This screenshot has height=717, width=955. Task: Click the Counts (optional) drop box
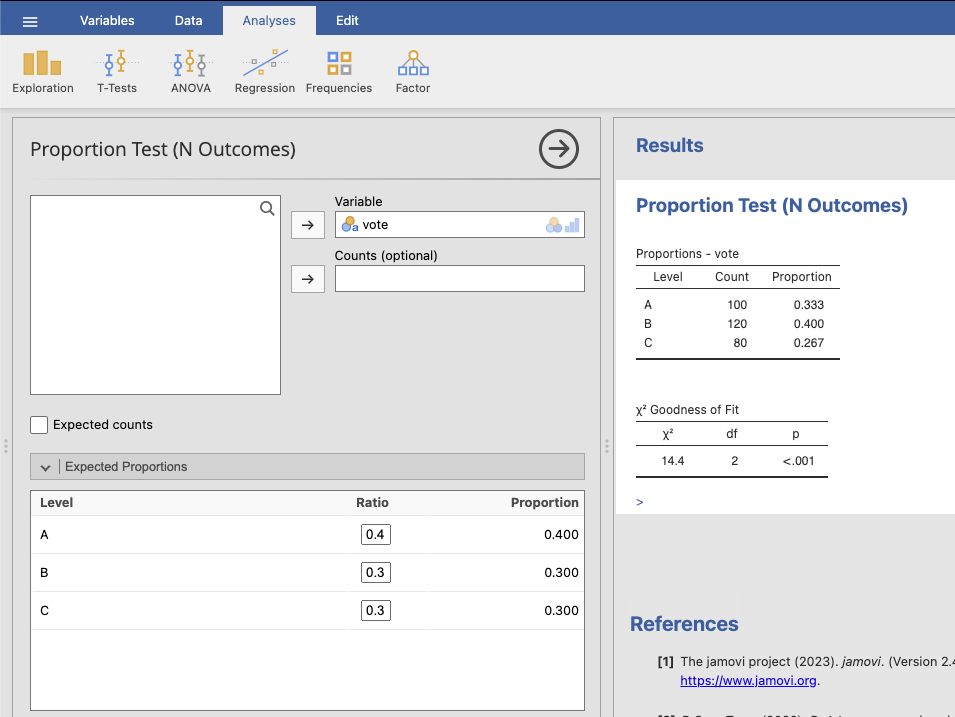[x=459, y=279]
